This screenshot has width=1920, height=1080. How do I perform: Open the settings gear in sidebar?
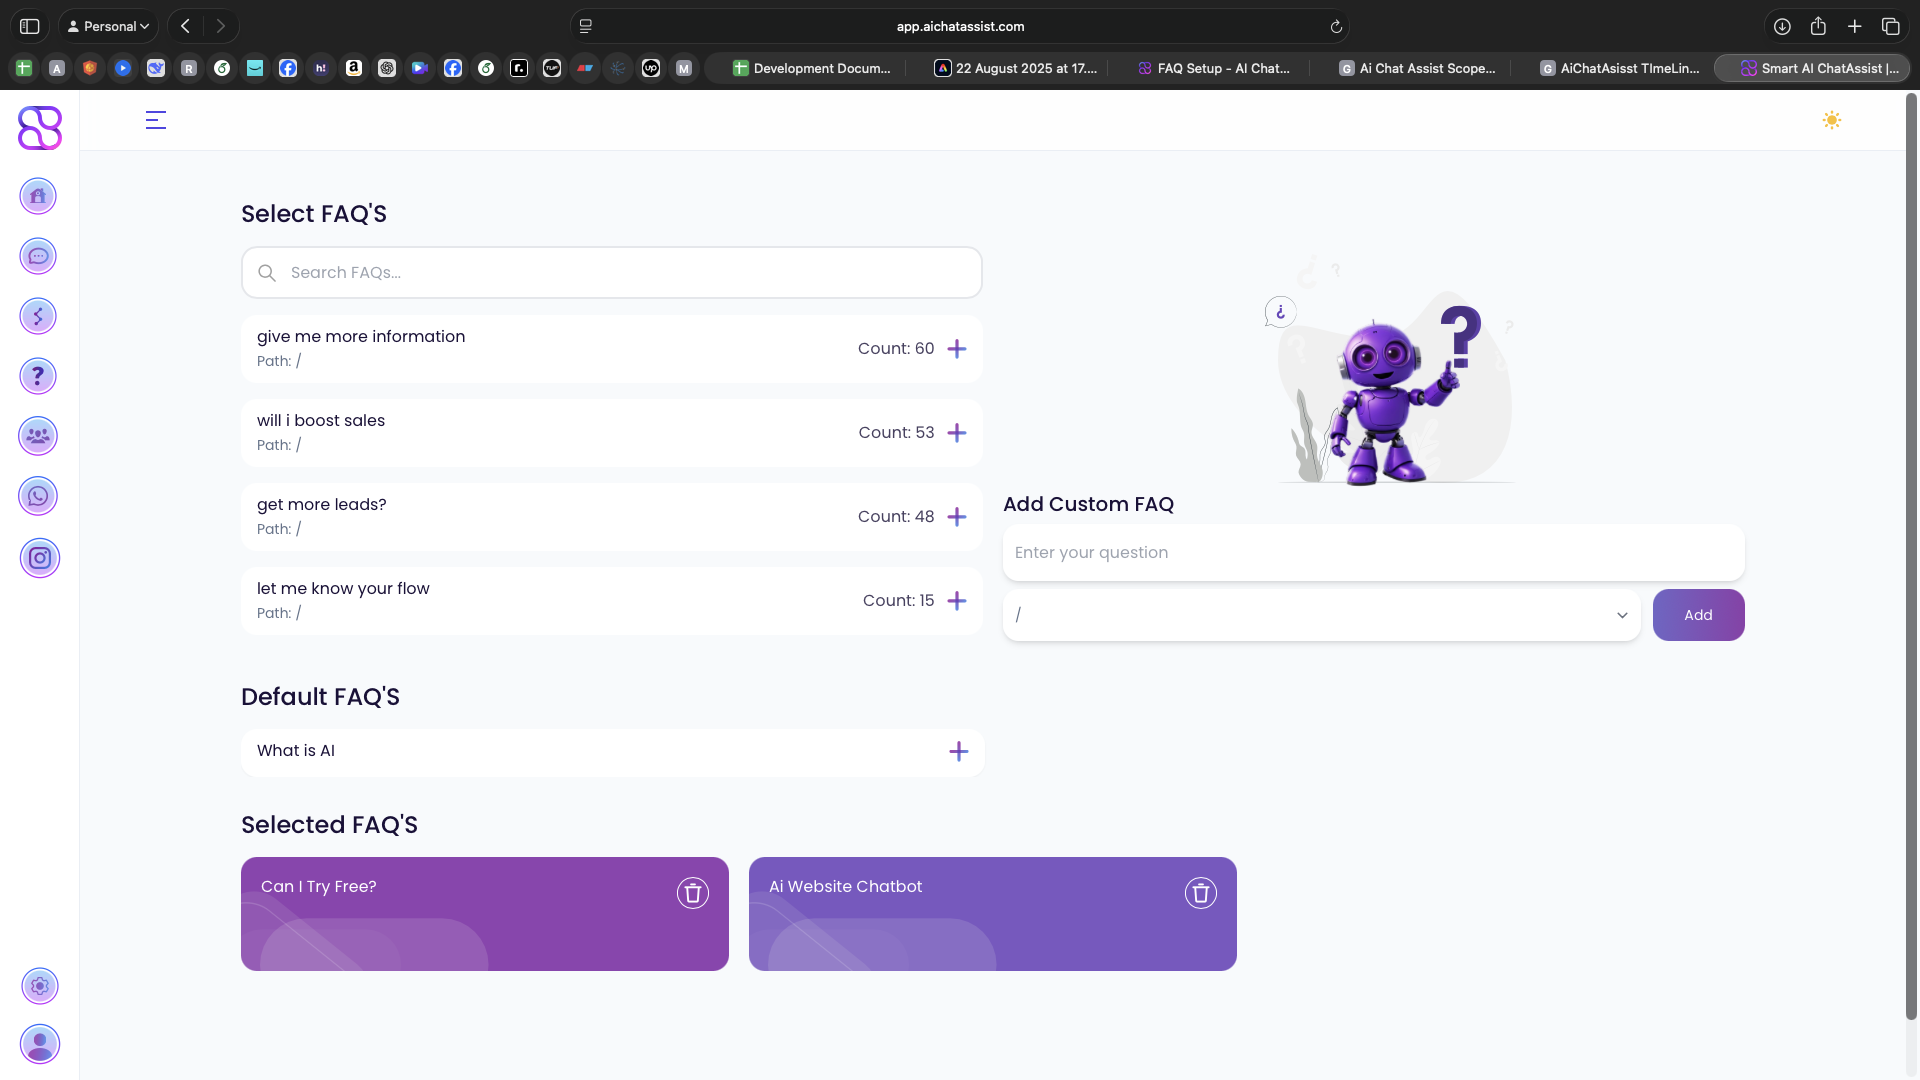(40, 986)
